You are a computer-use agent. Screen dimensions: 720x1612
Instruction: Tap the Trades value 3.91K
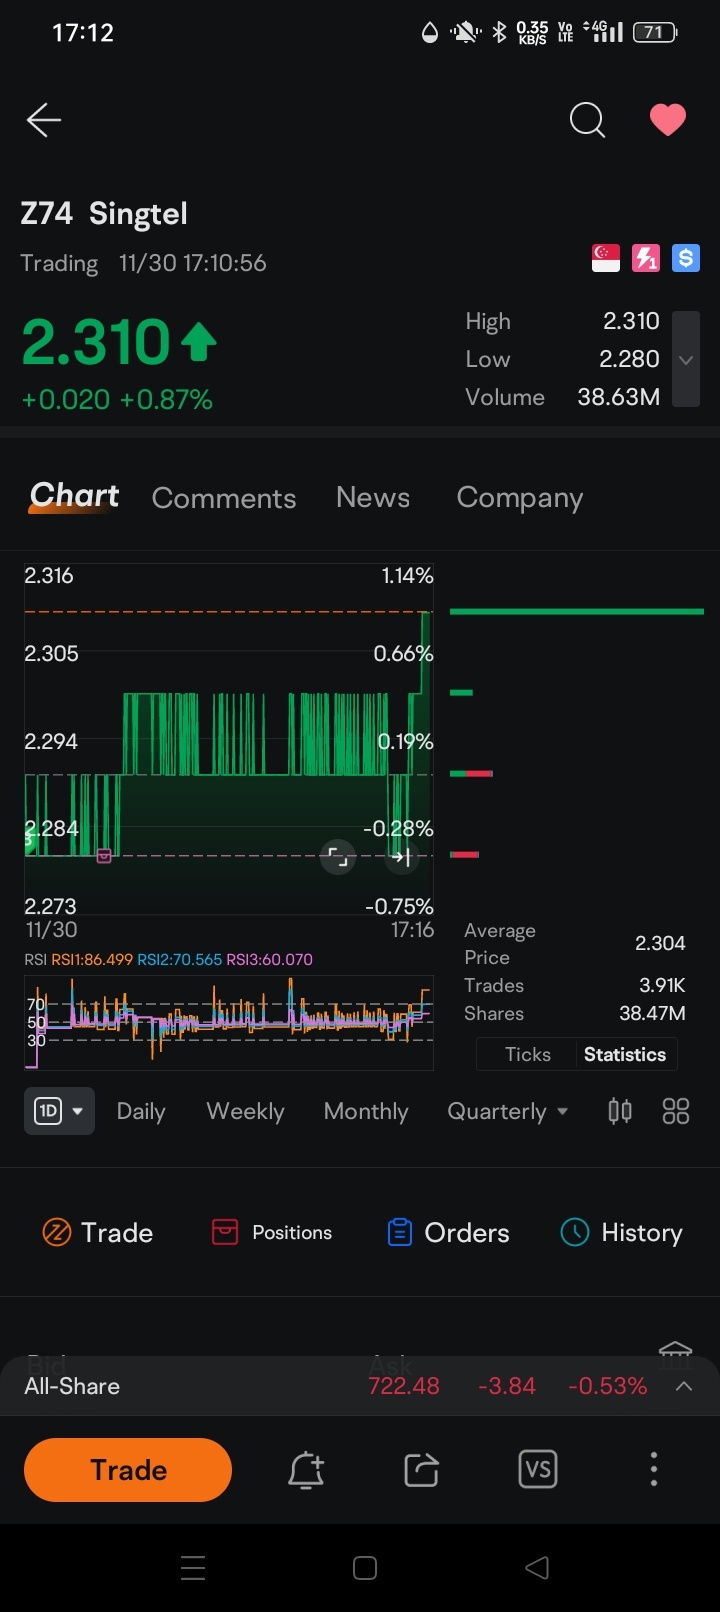click(662, 985)
